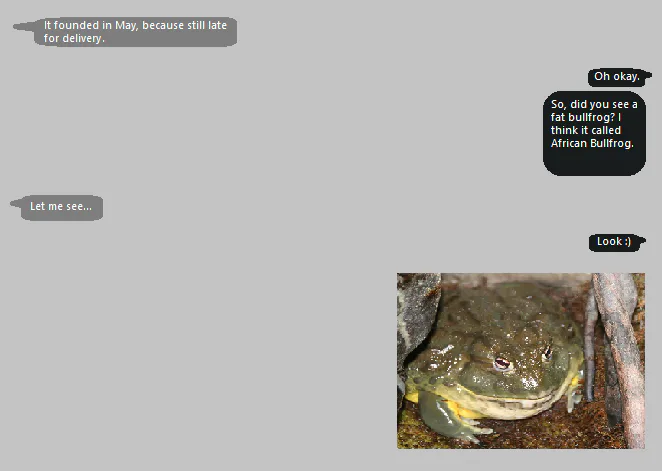Open the African bullfrog photo attachment
This screenshot has height=471, width=662.
(x=521, y=361)
